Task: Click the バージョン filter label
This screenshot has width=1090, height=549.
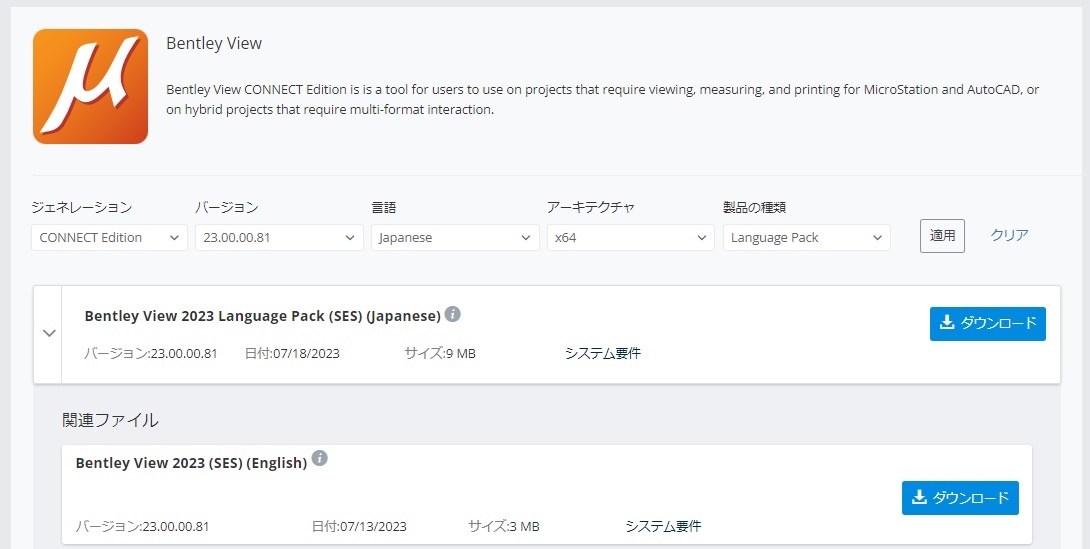Action: [x=227, y=207]
